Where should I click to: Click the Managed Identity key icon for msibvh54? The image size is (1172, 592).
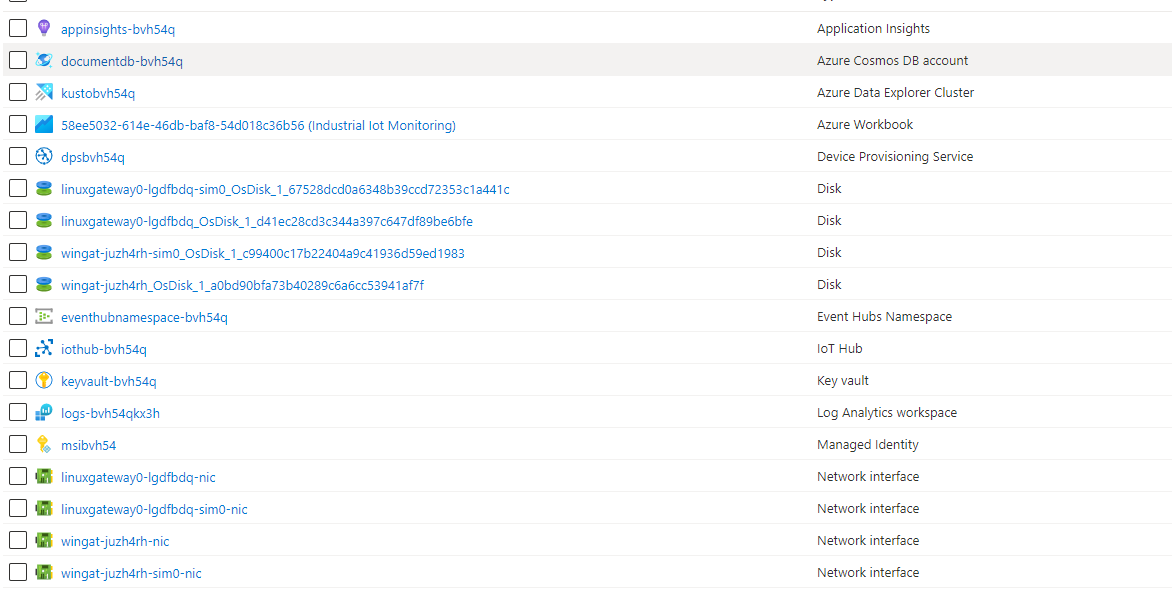43,444
